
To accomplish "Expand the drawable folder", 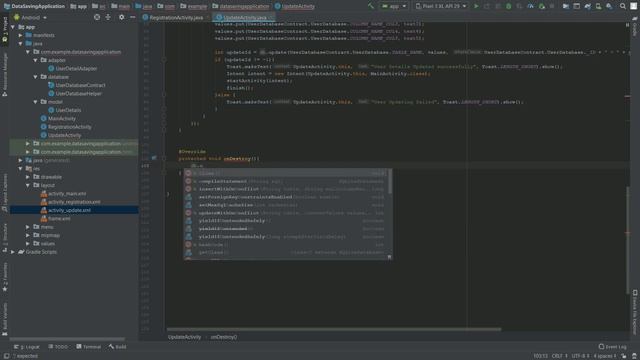I will [x=28, y=177].
